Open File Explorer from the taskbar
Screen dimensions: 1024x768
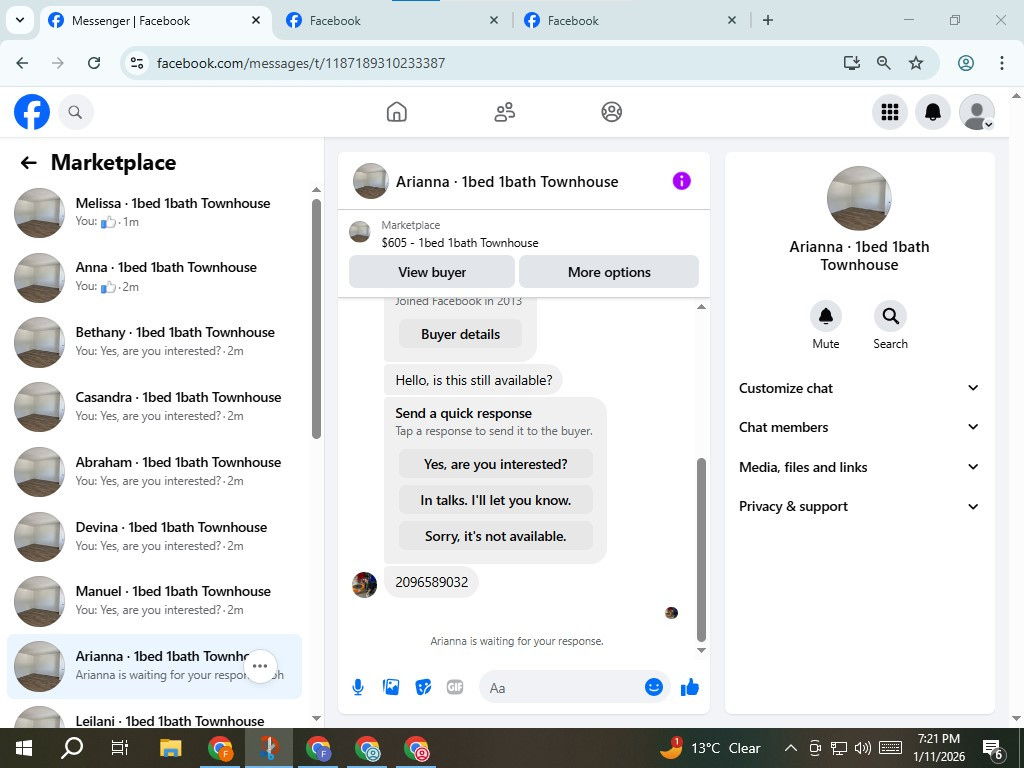click(x=170, y=748)
